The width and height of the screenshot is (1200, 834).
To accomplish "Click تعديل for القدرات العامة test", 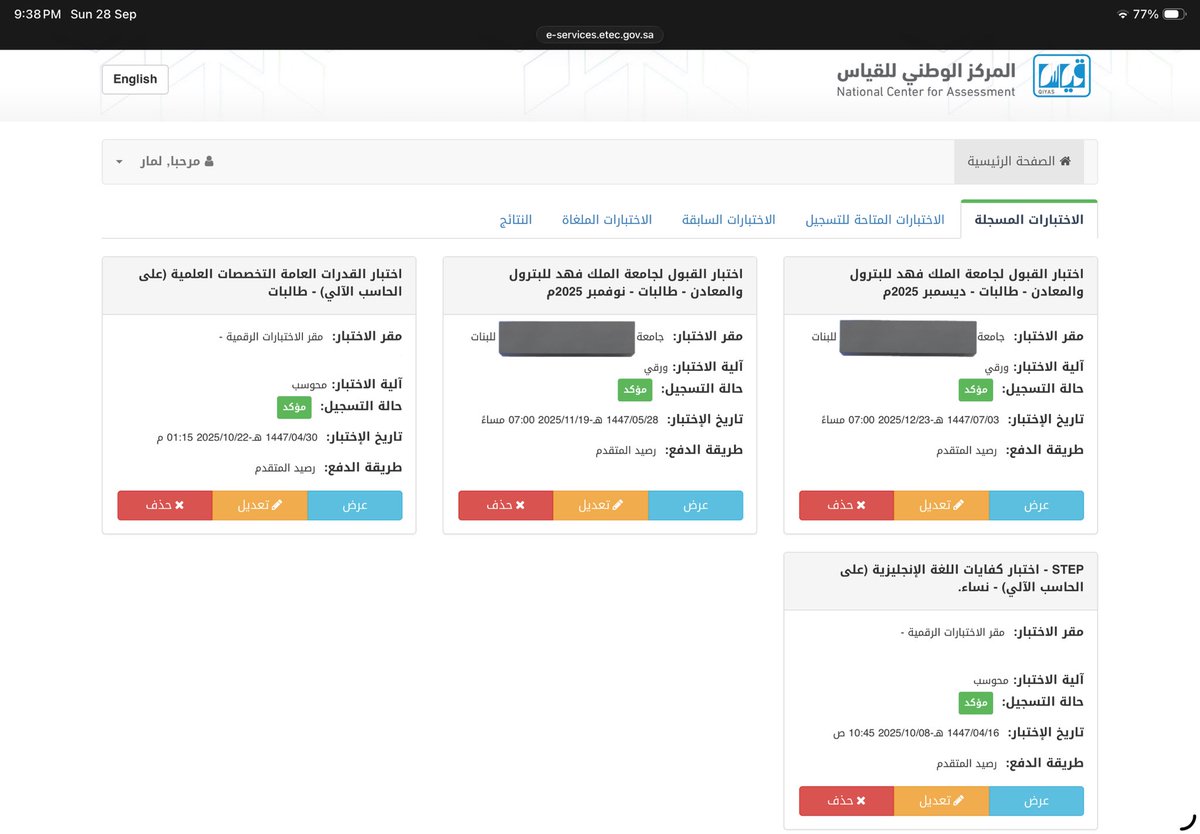I will coord(260,505).
